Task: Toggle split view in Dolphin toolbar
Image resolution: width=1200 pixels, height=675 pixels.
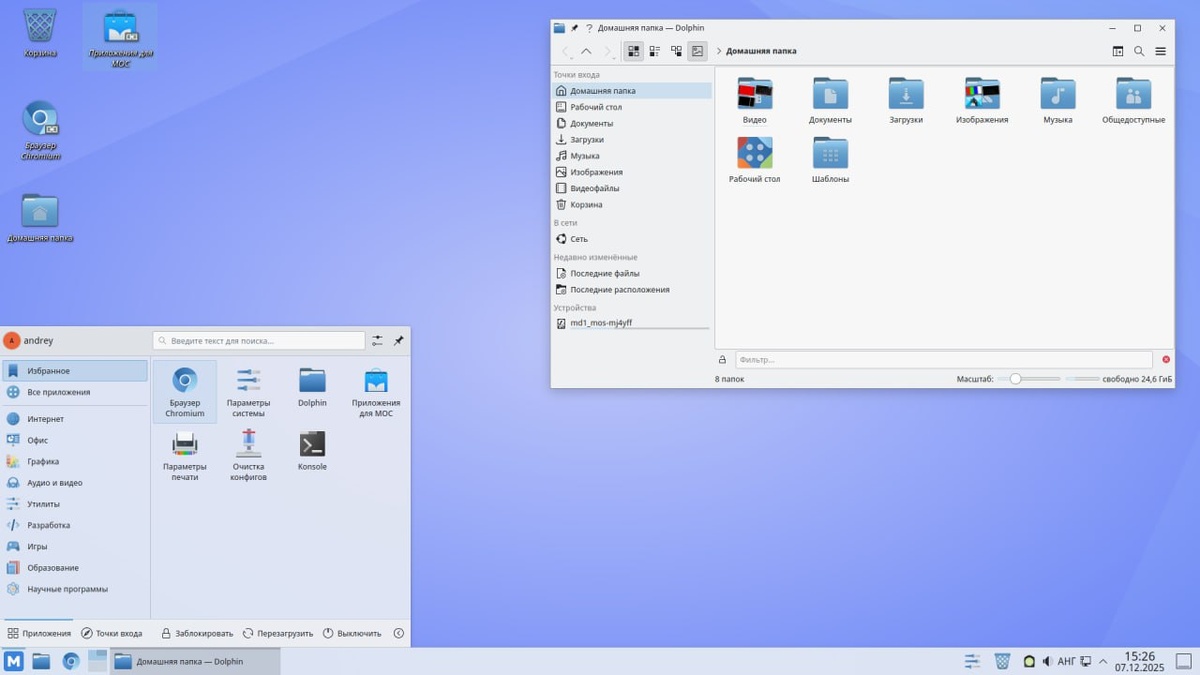Action: 1118,51
